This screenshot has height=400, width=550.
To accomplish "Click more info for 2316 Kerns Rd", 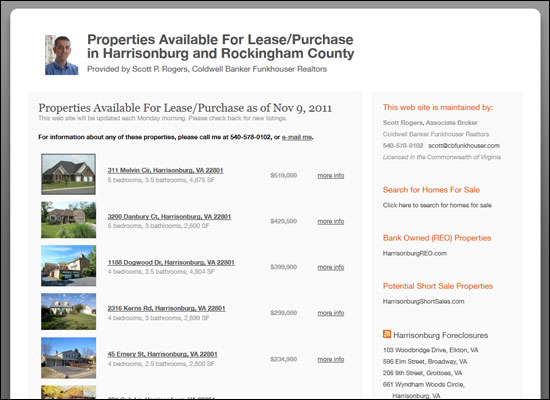I will (331, 313).
